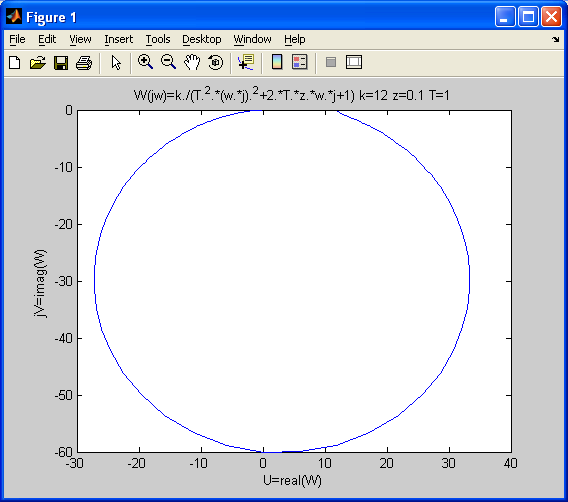Toggle the Insert Legend button
Image resolution: width=568 pixels, height=502 pixels.
point(300,62)
